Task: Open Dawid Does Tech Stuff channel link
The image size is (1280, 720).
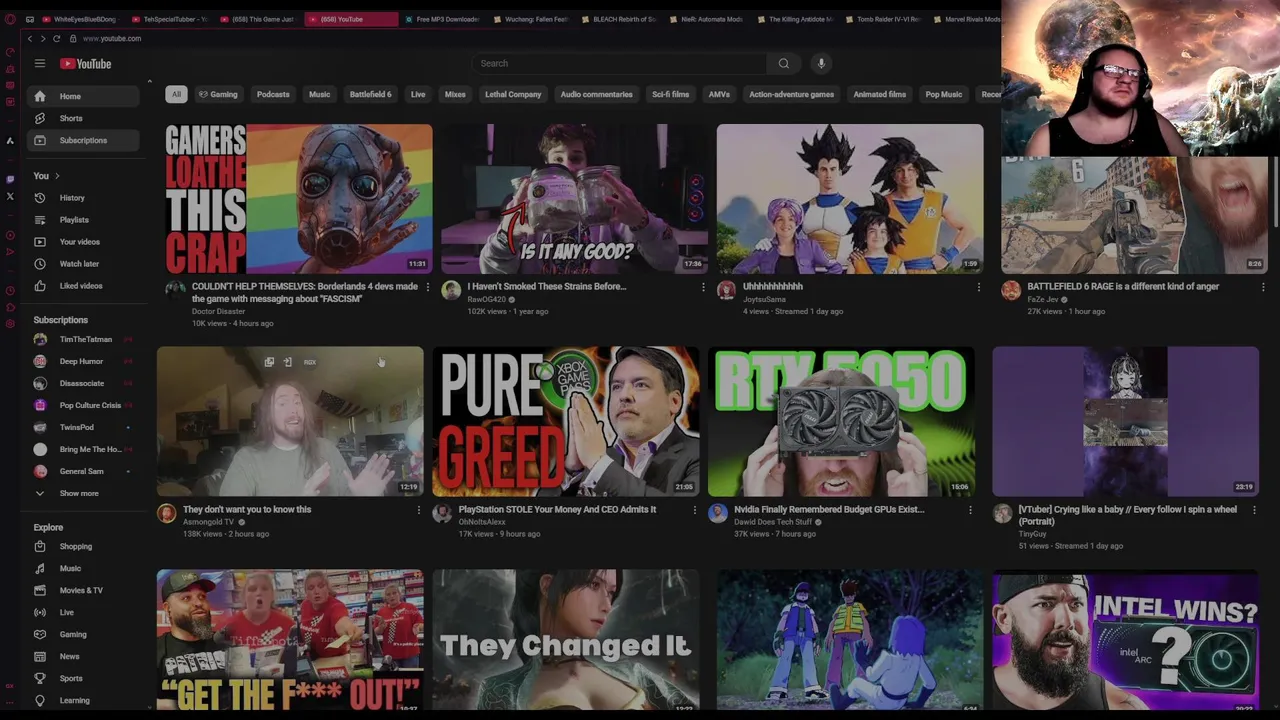Action: tap(773, 522)
